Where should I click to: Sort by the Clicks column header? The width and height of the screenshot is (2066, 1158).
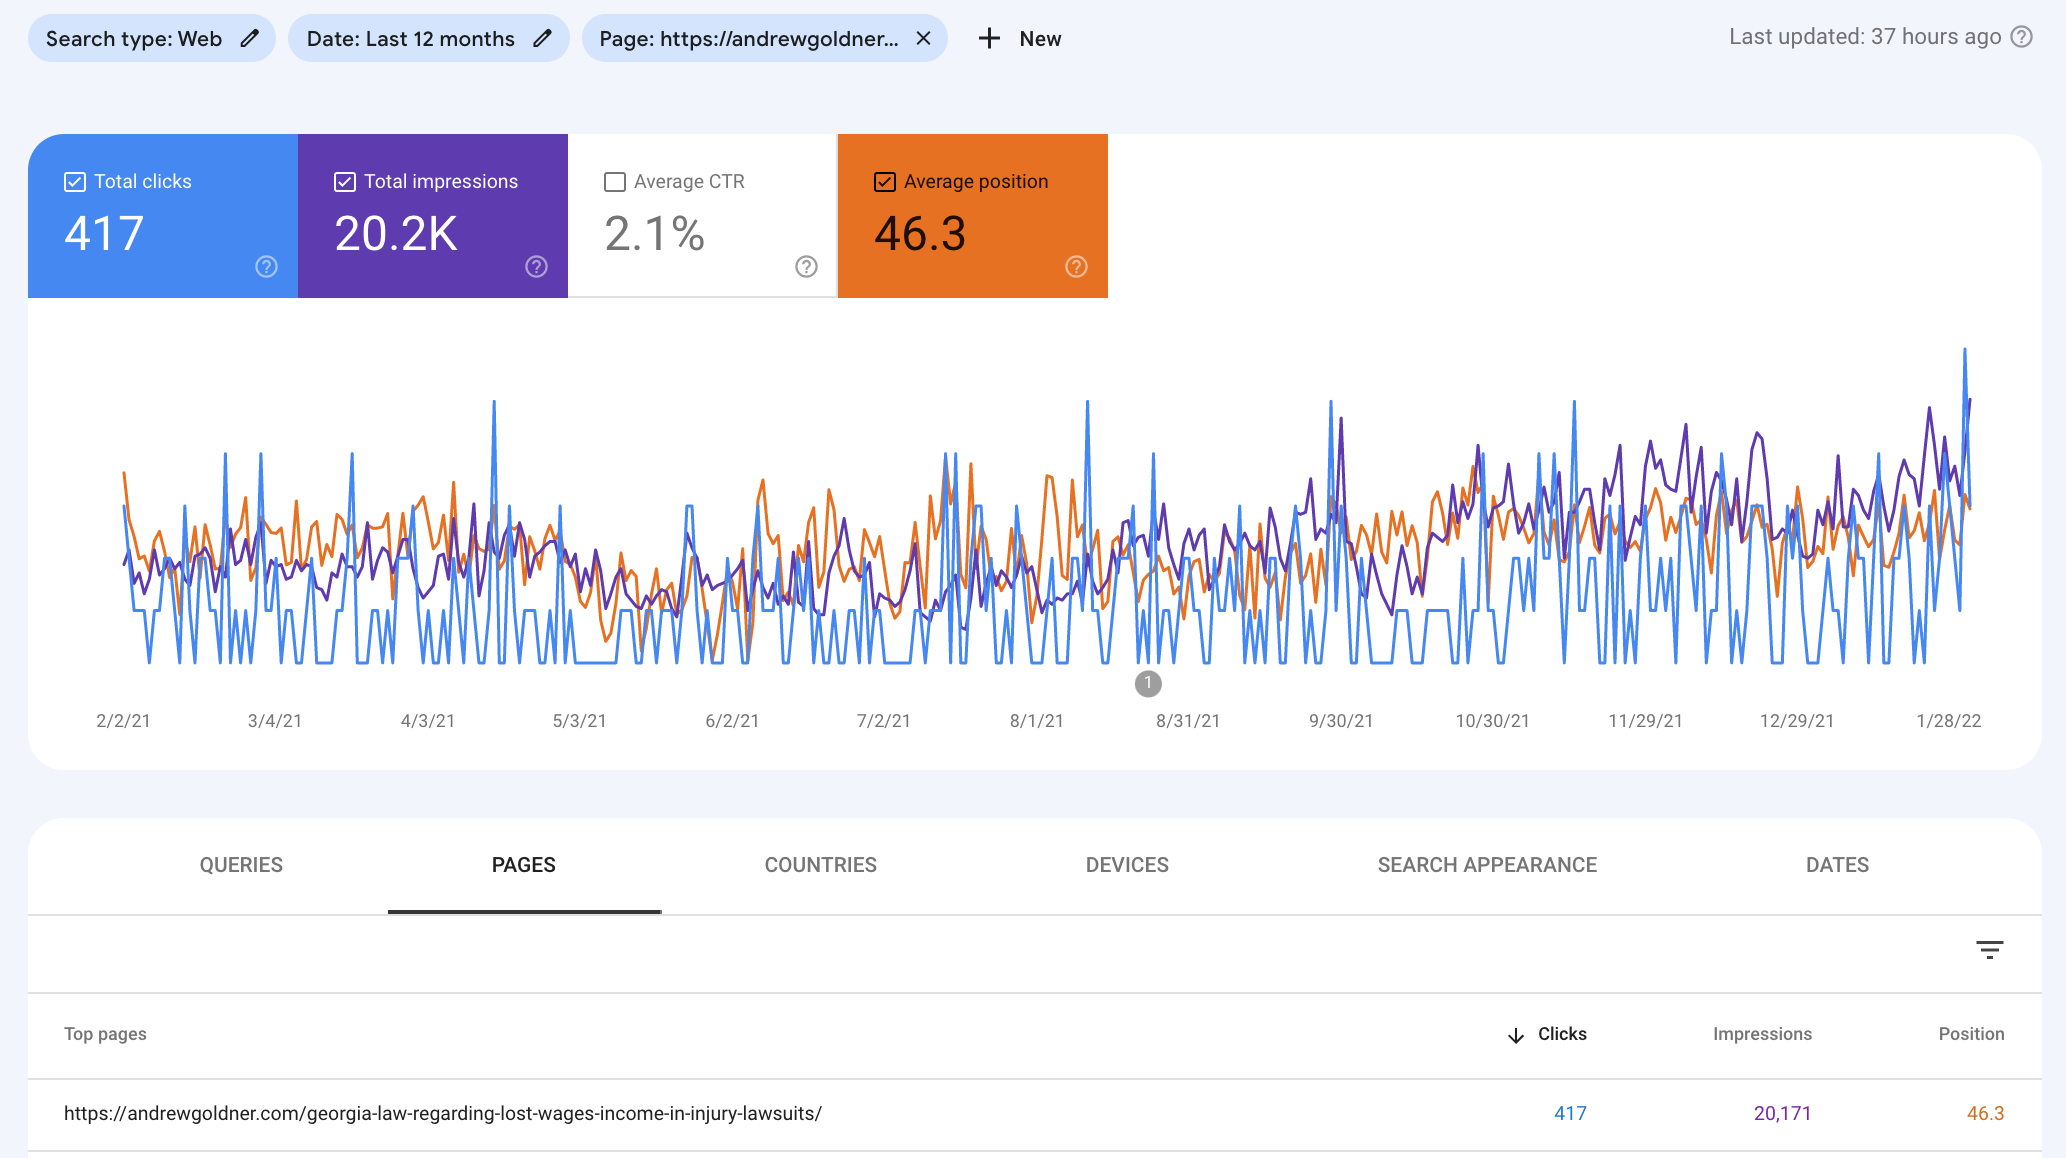click(x=1562, y=1034)
